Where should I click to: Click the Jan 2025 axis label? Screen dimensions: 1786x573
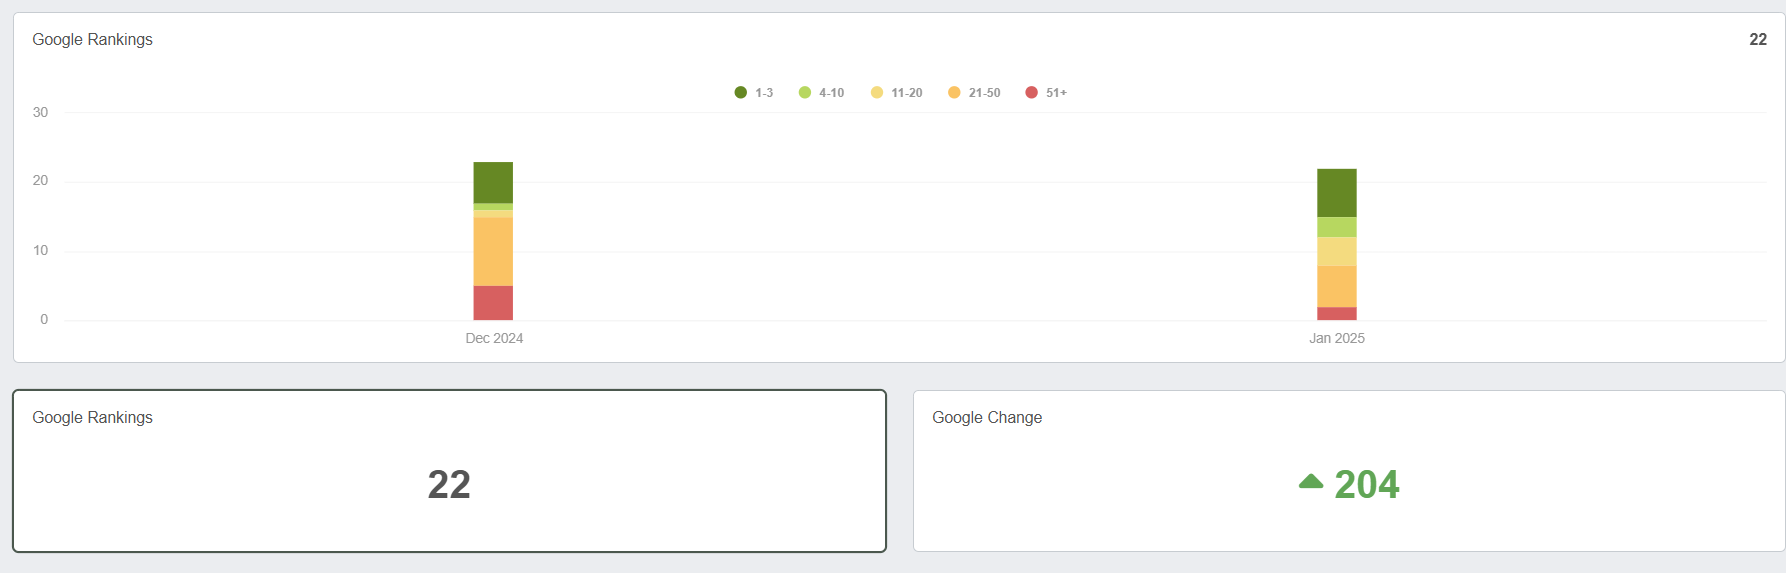(x=1337, y=338)
